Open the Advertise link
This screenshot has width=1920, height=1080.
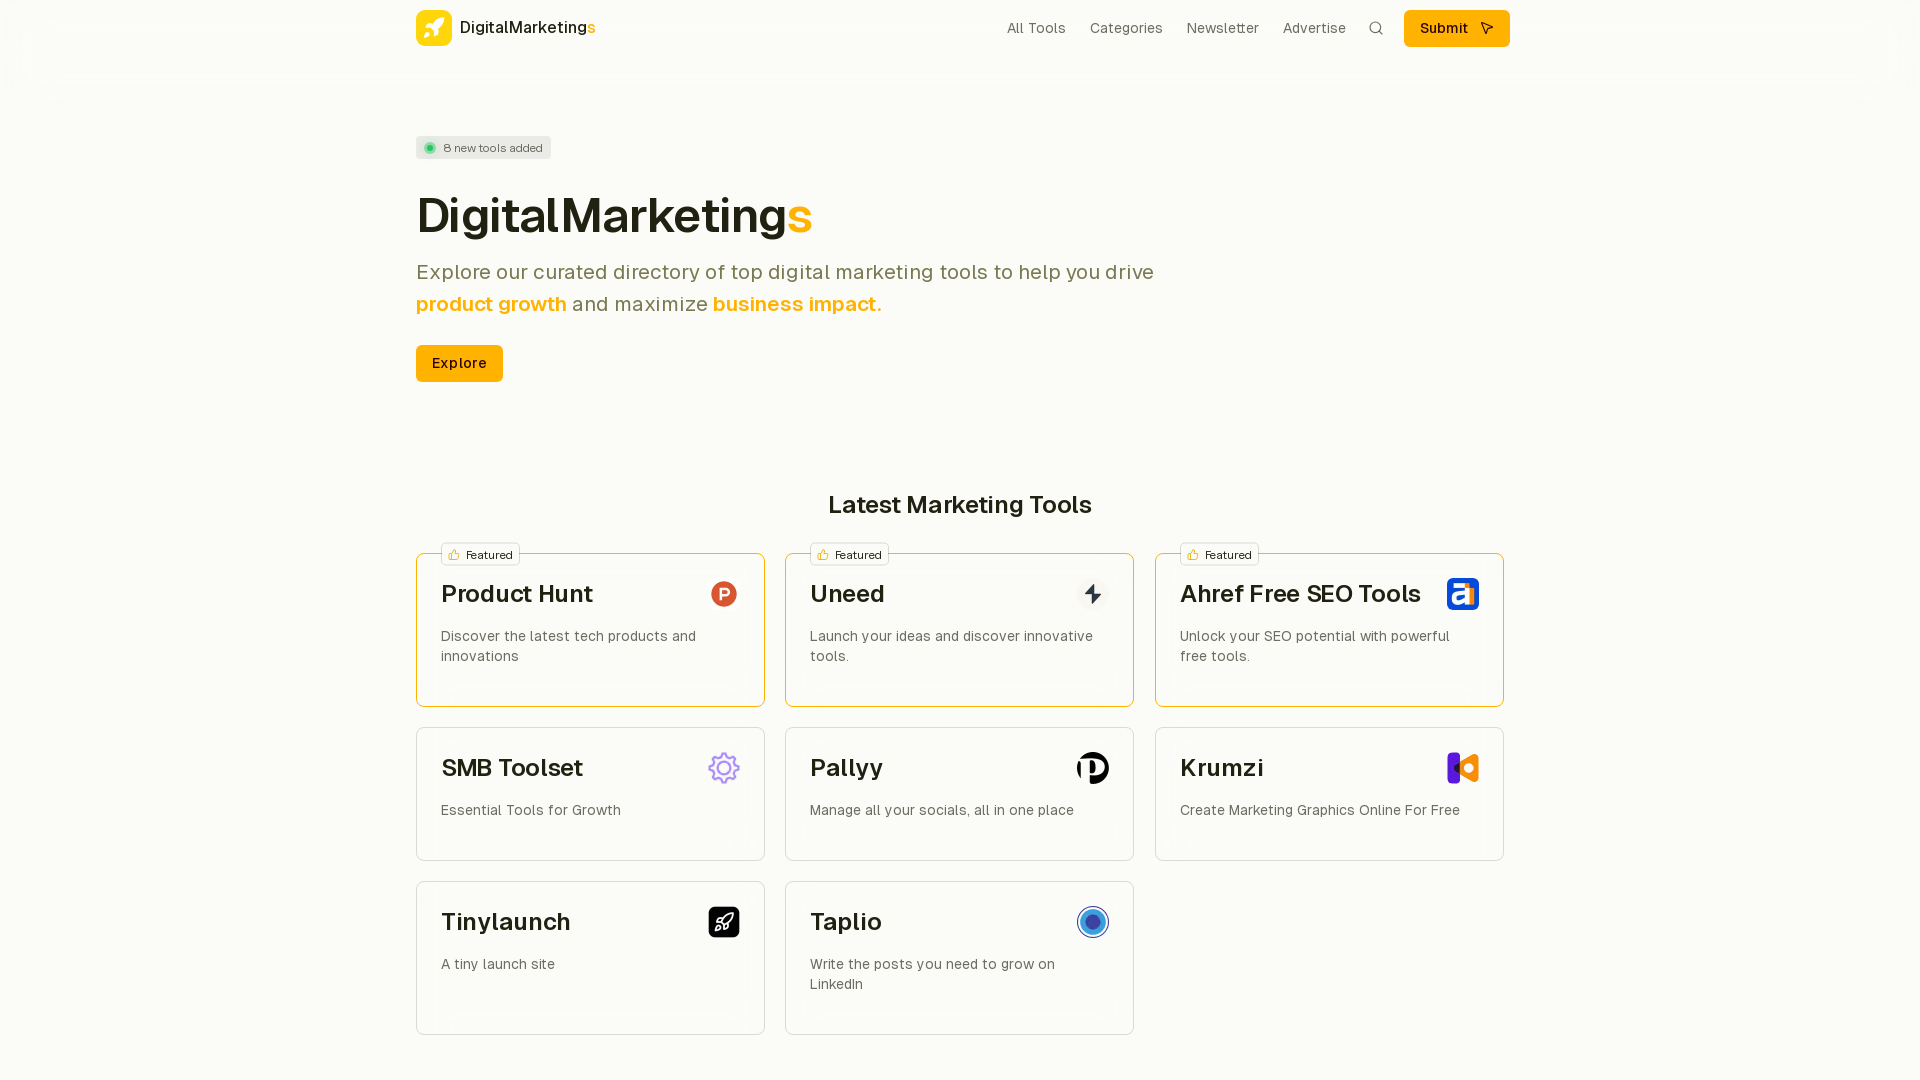(x=1314, y=28)
